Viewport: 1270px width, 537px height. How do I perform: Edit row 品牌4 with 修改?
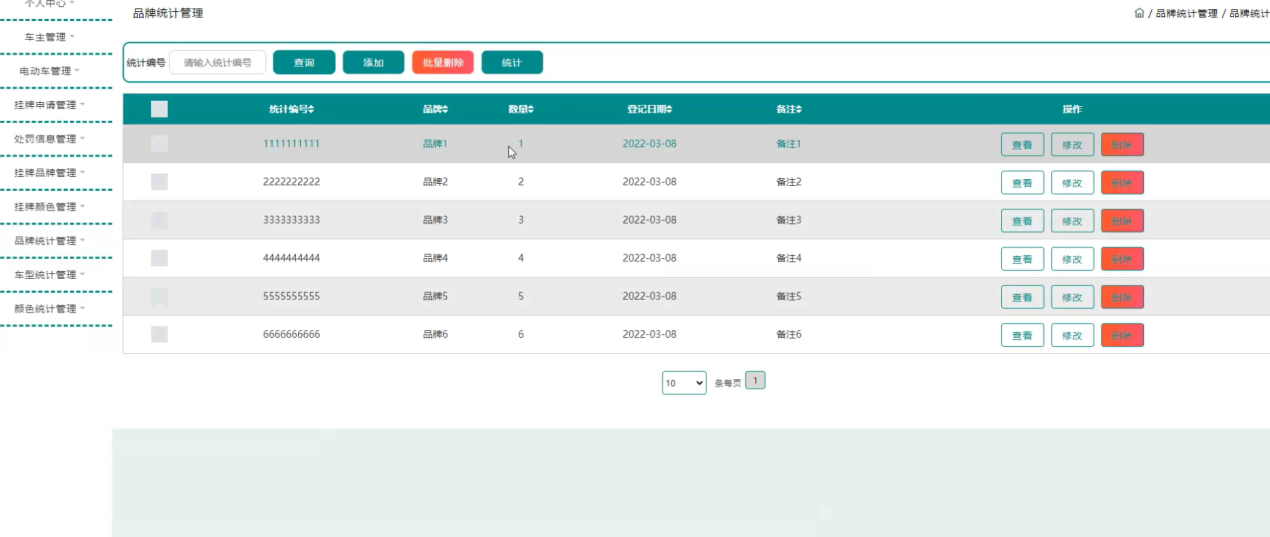click(1072, 259)
